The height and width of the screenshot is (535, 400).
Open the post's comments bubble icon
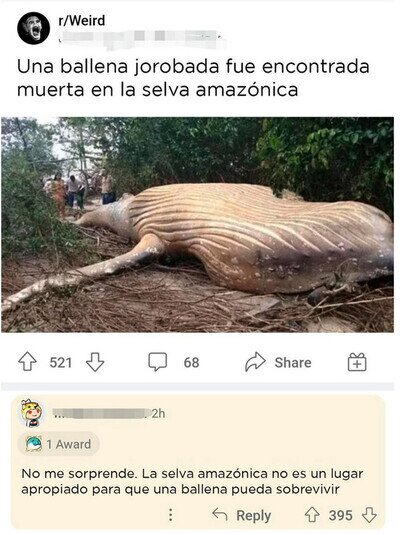coord(158,362)
